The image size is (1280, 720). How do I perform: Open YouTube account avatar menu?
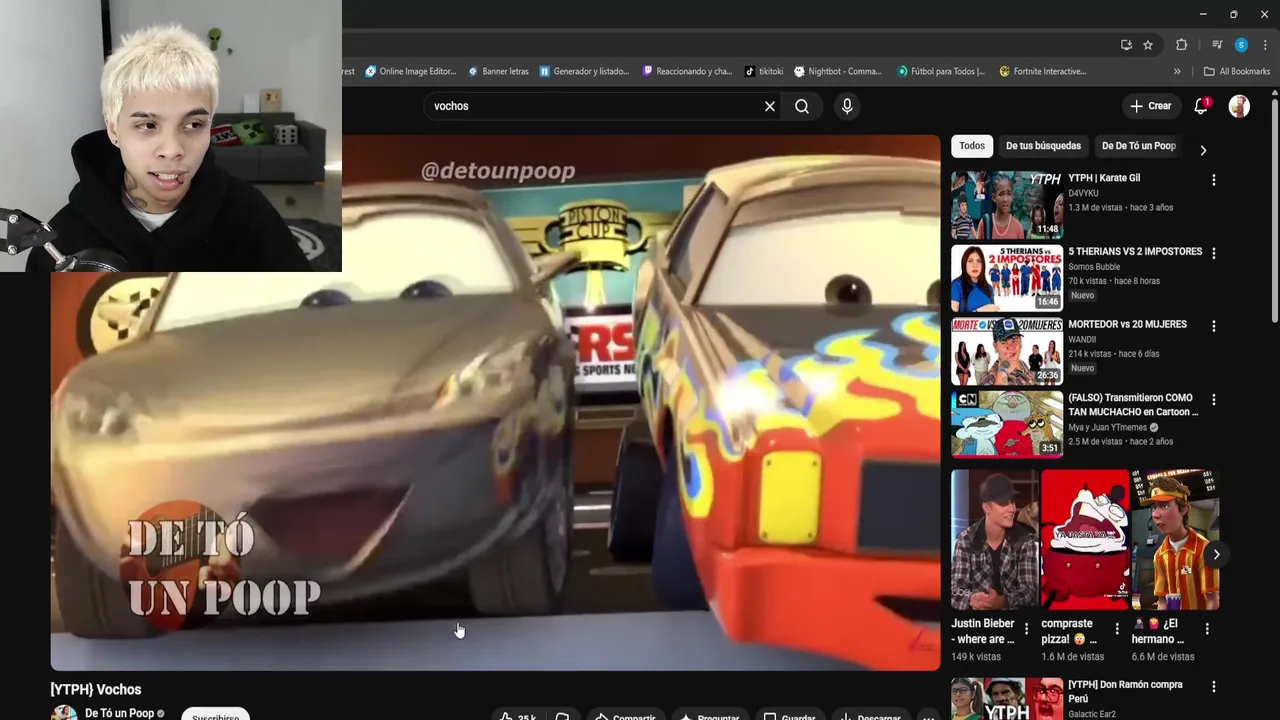pos(1239,106)
